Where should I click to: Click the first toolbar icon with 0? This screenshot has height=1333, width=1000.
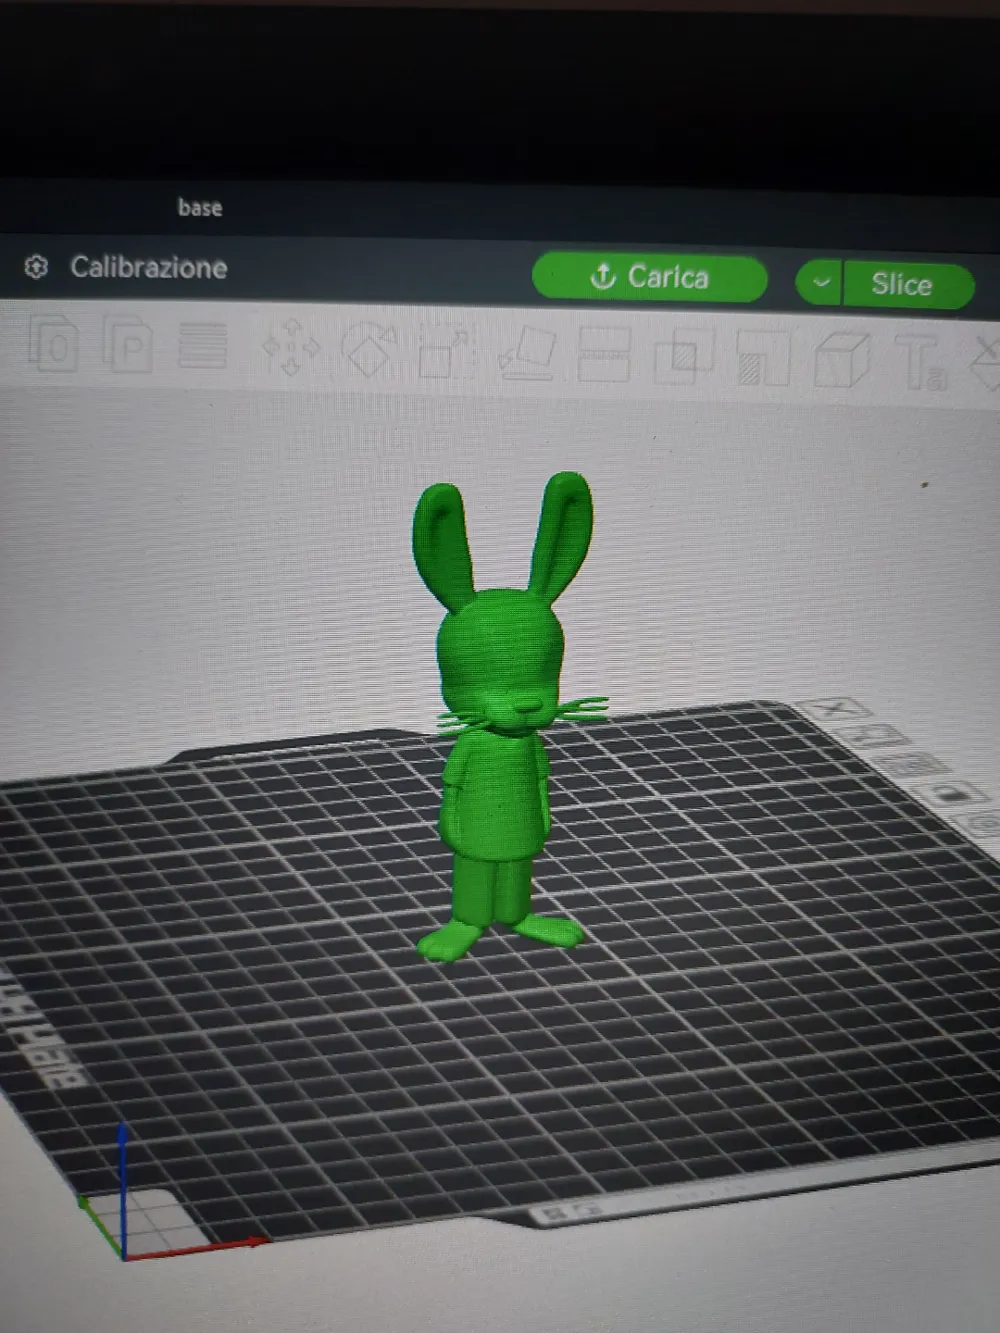[53, 345]
